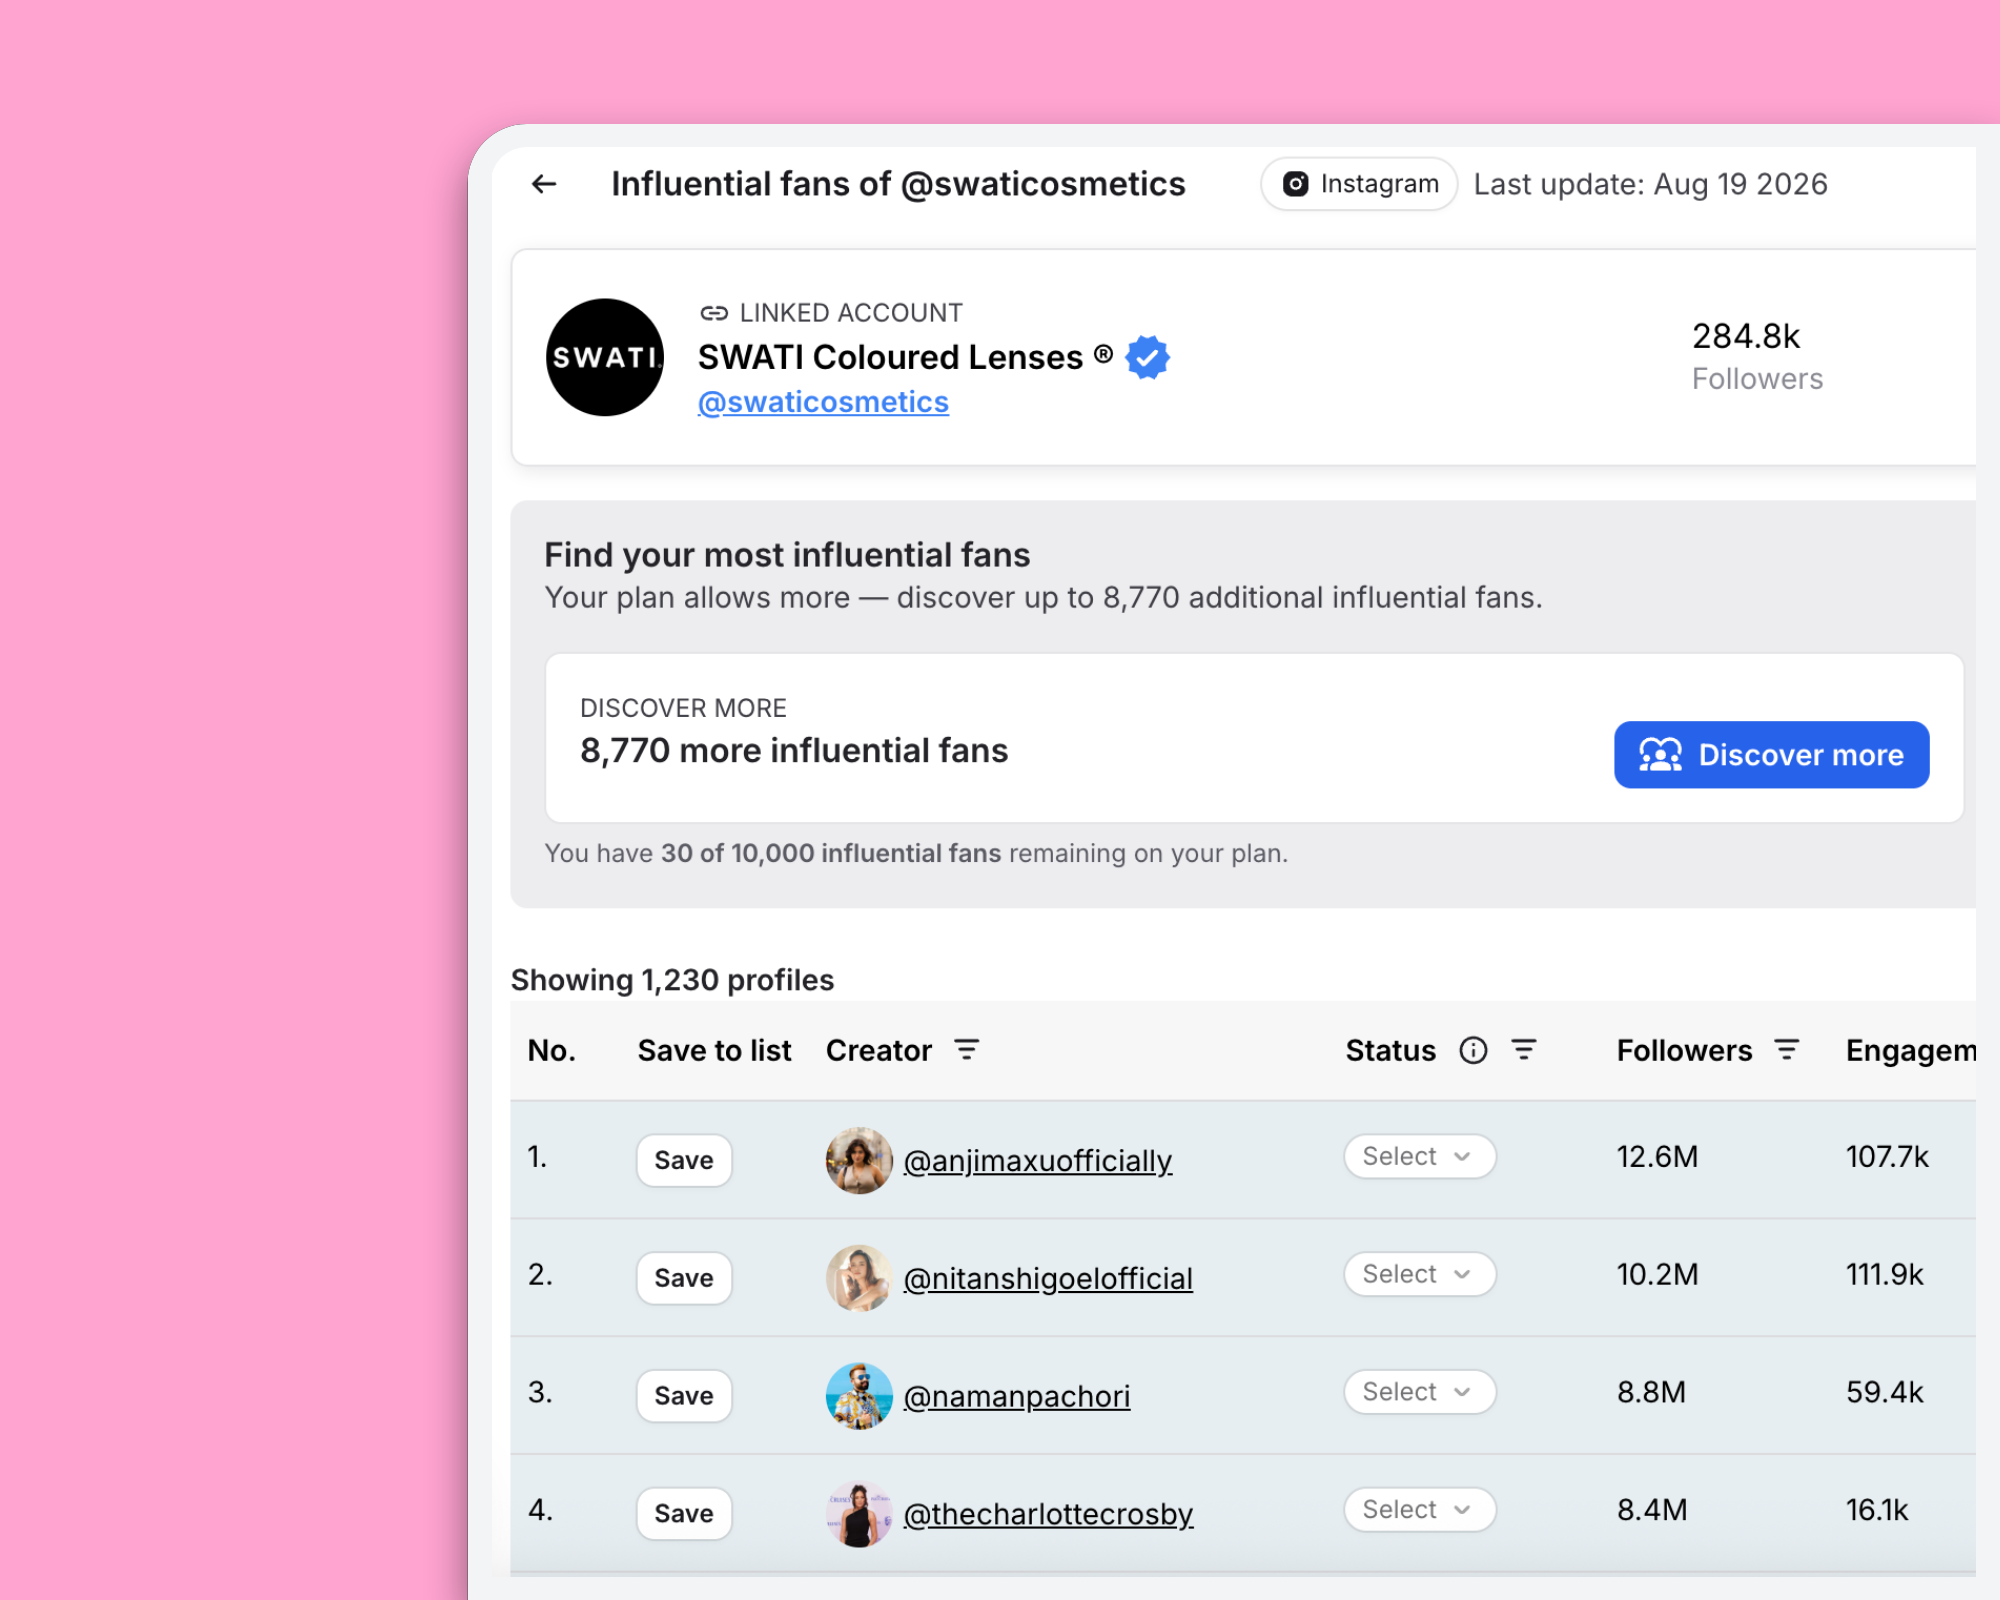Viewport: 2000px width, 1600px height.
Task: Open the @thecharlottecrosby creator link
Action: 1048,1514
